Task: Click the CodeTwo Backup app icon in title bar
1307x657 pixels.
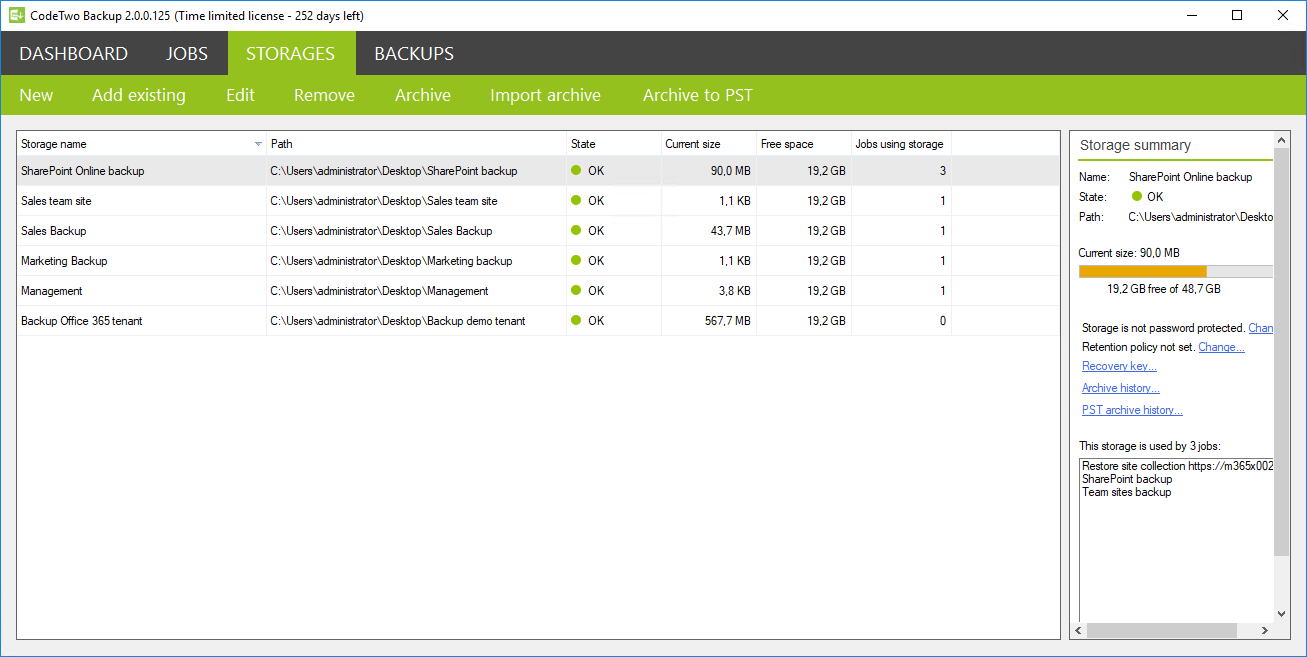Action: [x=16, y=15]
